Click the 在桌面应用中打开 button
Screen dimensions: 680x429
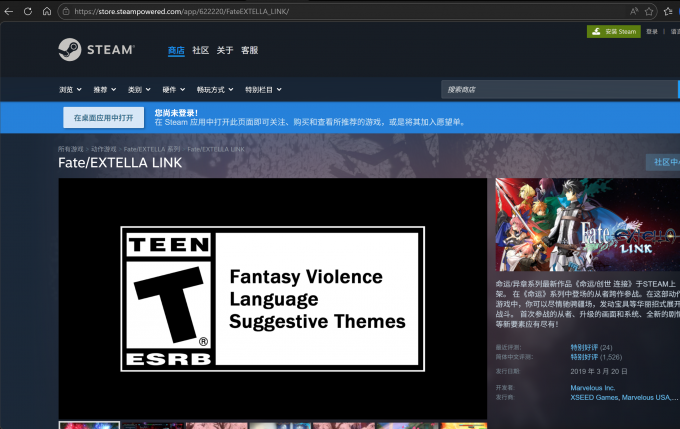coord(104,118)
